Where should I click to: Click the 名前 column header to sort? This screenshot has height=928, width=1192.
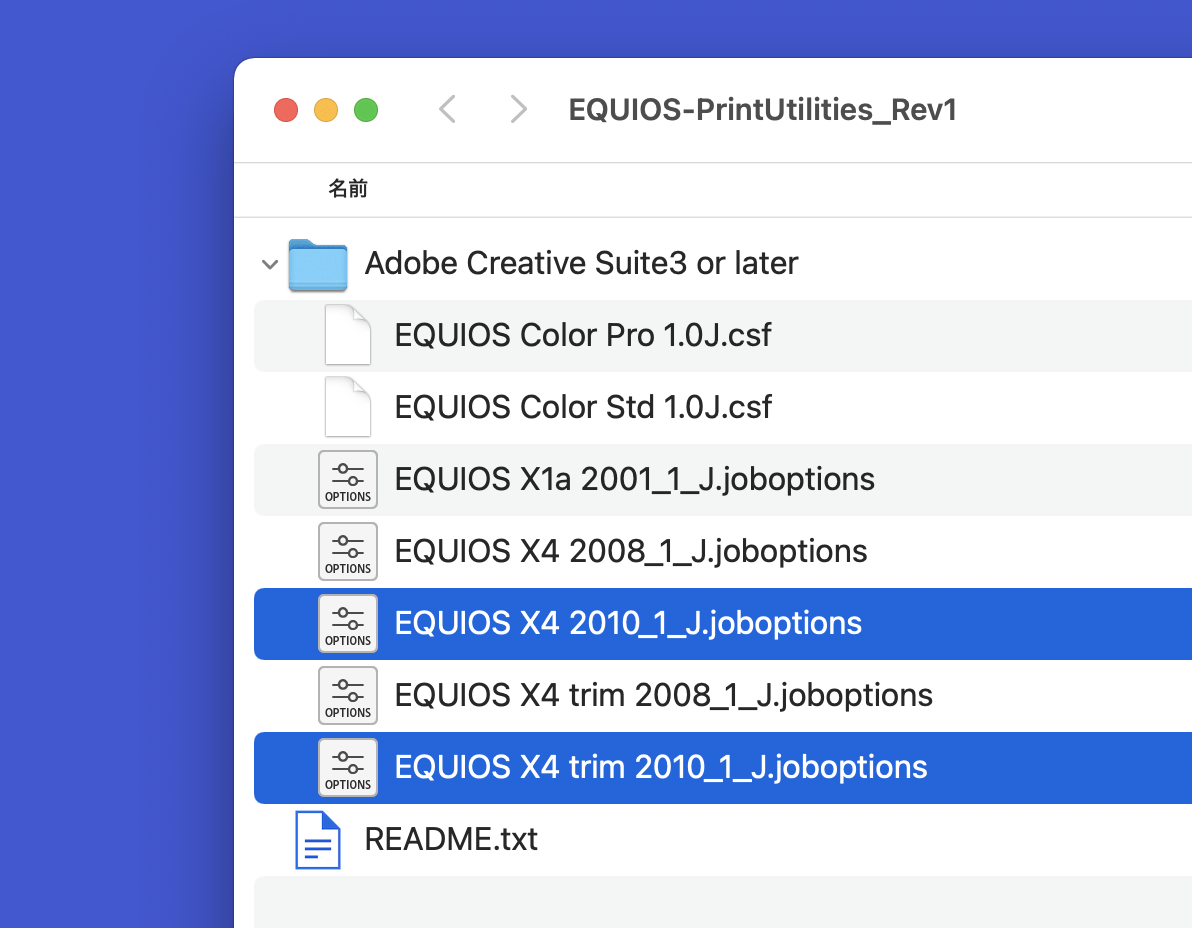pos(348,189)
